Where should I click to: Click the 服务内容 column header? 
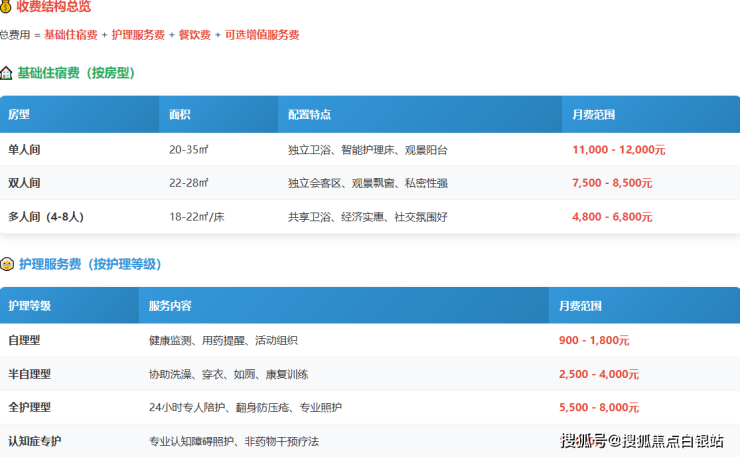(x=170, y=306)
